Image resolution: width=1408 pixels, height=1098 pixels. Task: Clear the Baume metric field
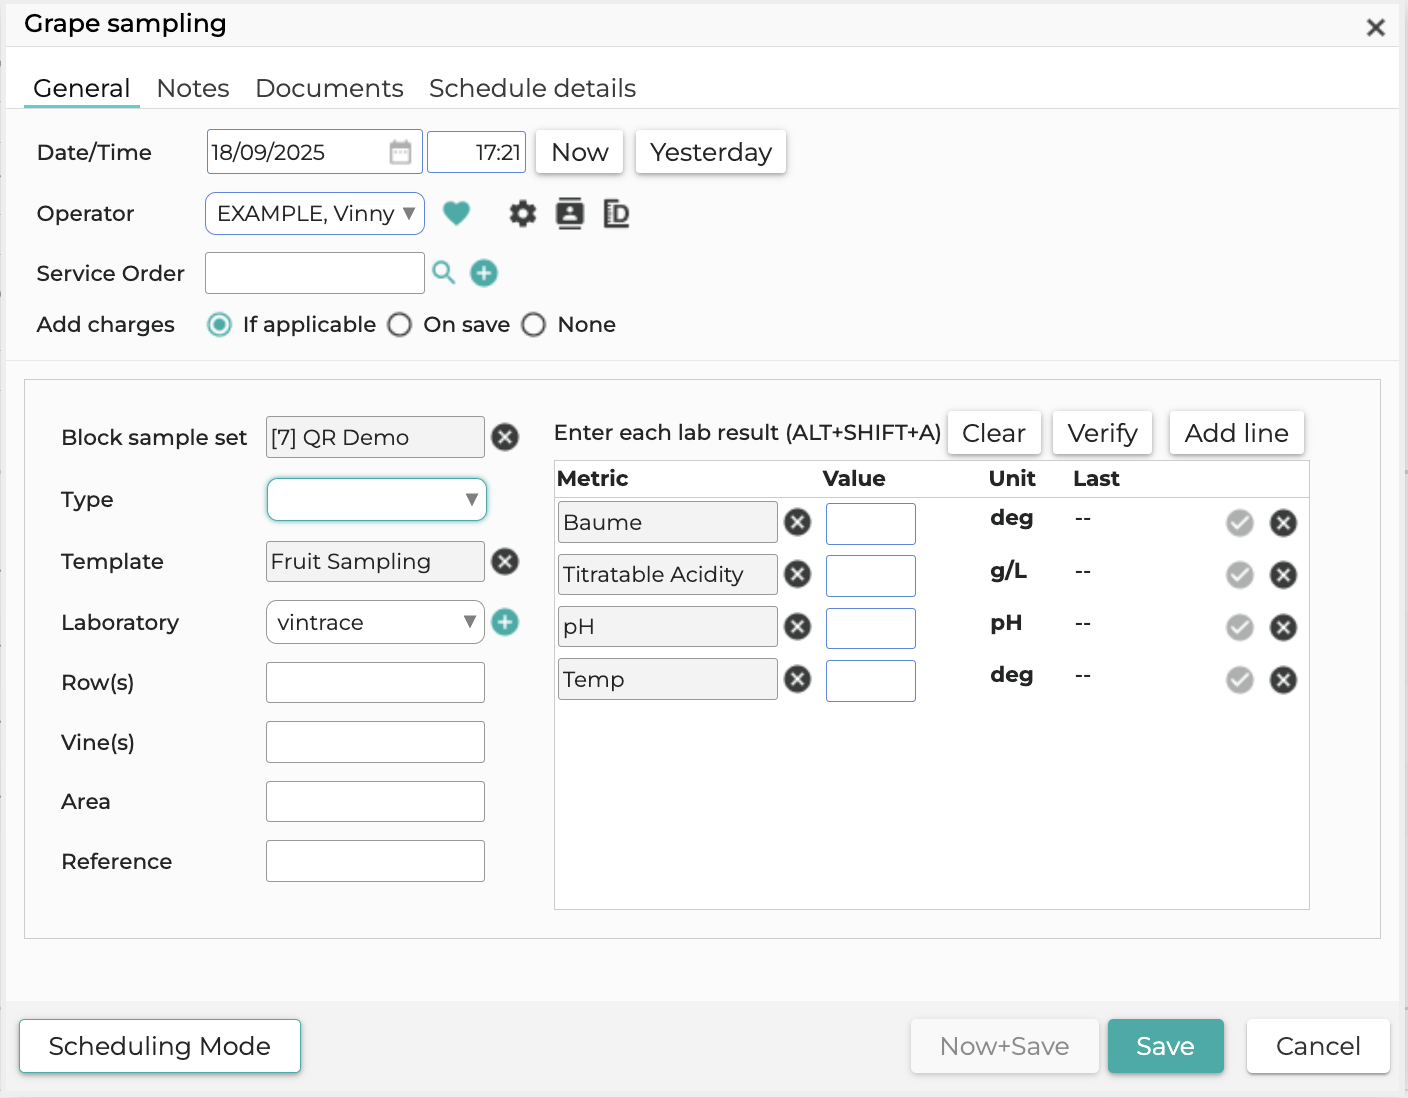[x=797, y=522]
